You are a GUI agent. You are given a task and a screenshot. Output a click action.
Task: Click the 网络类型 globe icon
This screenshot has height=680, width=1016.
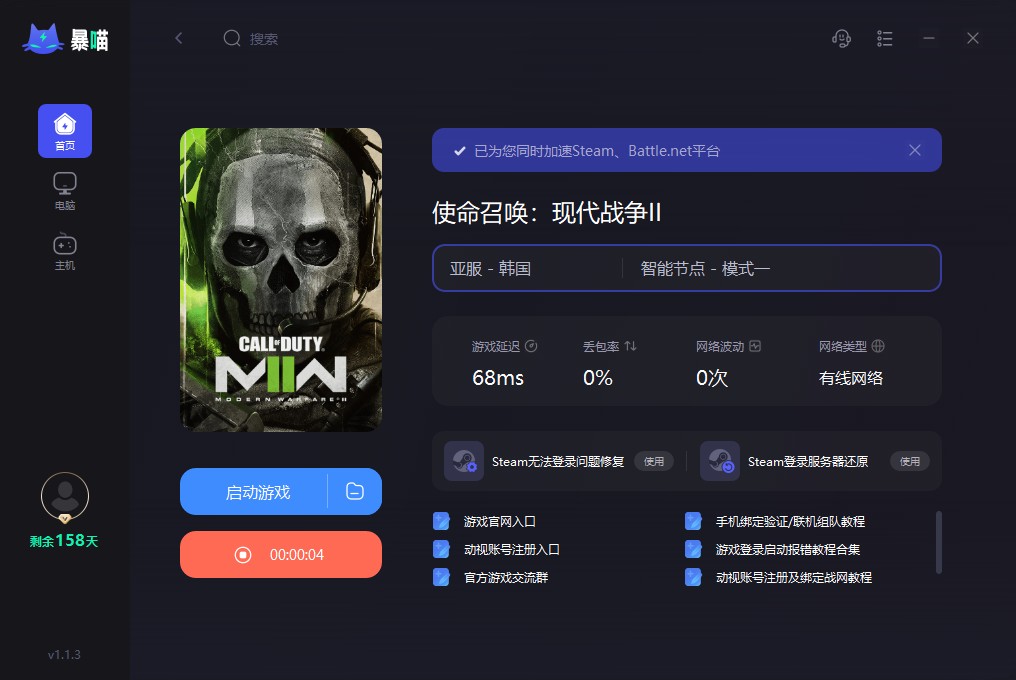pos(878,346)
